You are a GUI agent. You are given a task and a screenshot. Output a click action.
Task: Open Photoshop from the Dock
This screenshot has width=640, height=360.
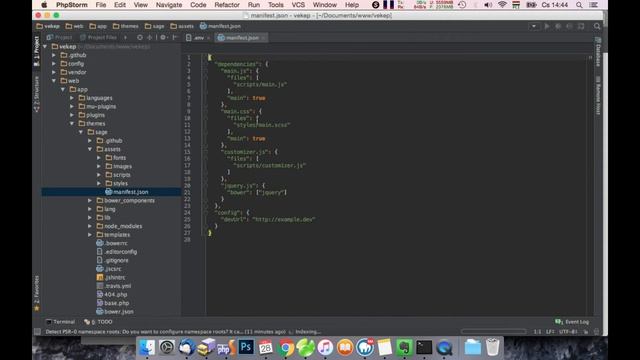click(246, 347)
